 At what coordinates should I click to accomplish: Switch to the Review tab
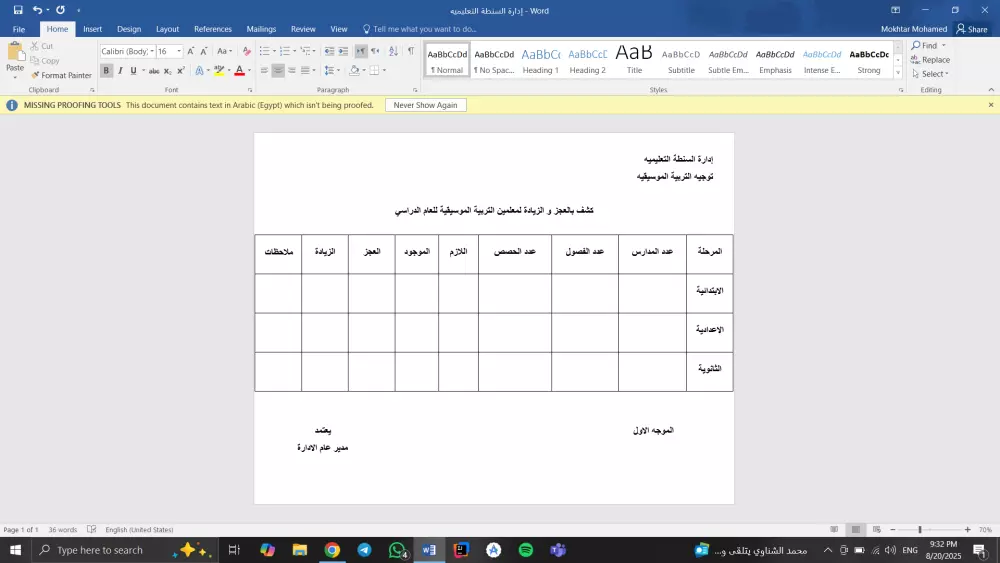click(303, 29)
